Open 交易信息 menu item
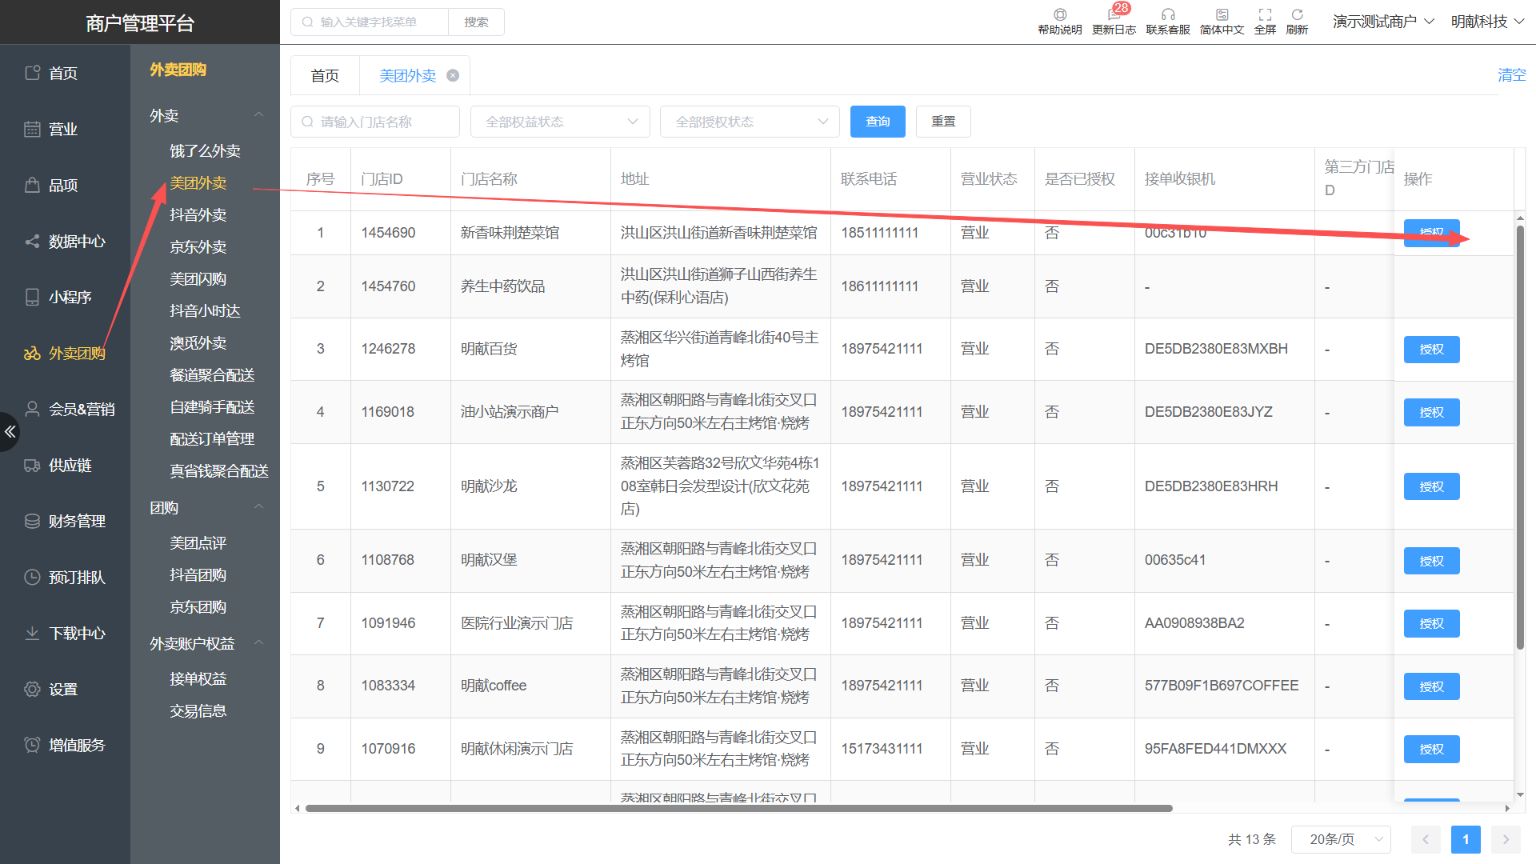Viewport: 1536px width, 864px height. tap(198, 711)
